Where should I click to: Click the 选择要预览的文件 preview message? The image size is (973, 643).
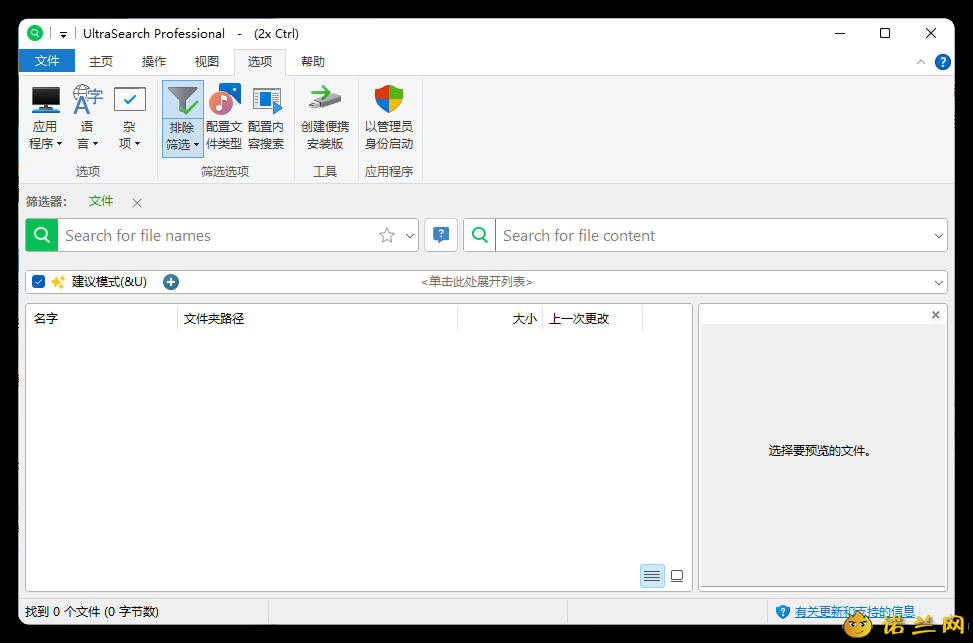[820, 451]
